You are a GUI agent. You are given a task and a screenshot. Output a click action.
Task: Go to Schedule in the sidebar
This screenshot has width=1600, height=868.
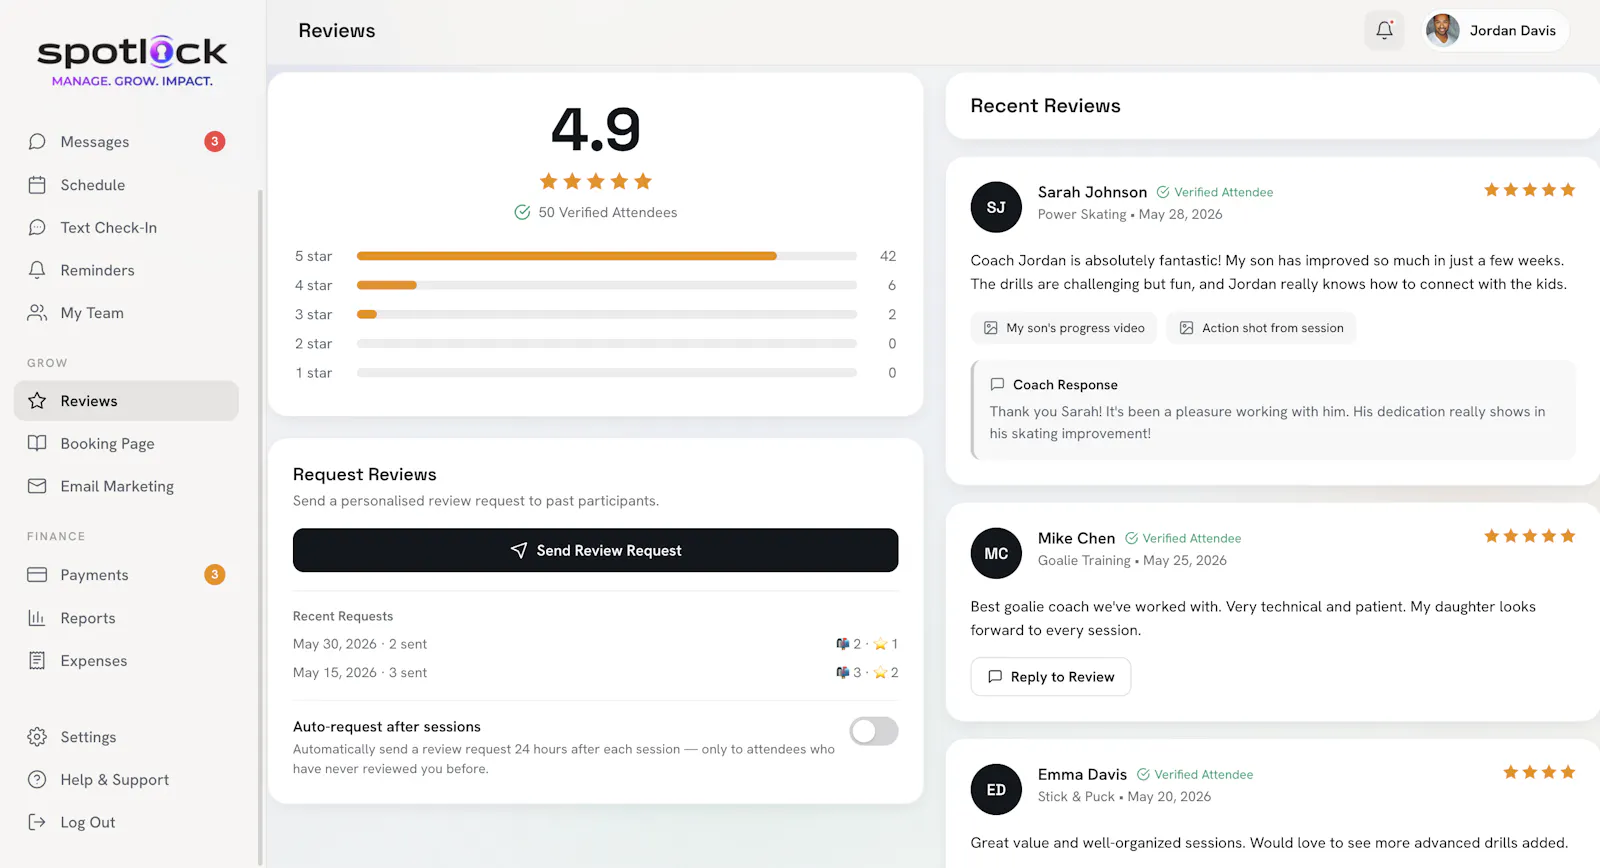coord(126,185)
